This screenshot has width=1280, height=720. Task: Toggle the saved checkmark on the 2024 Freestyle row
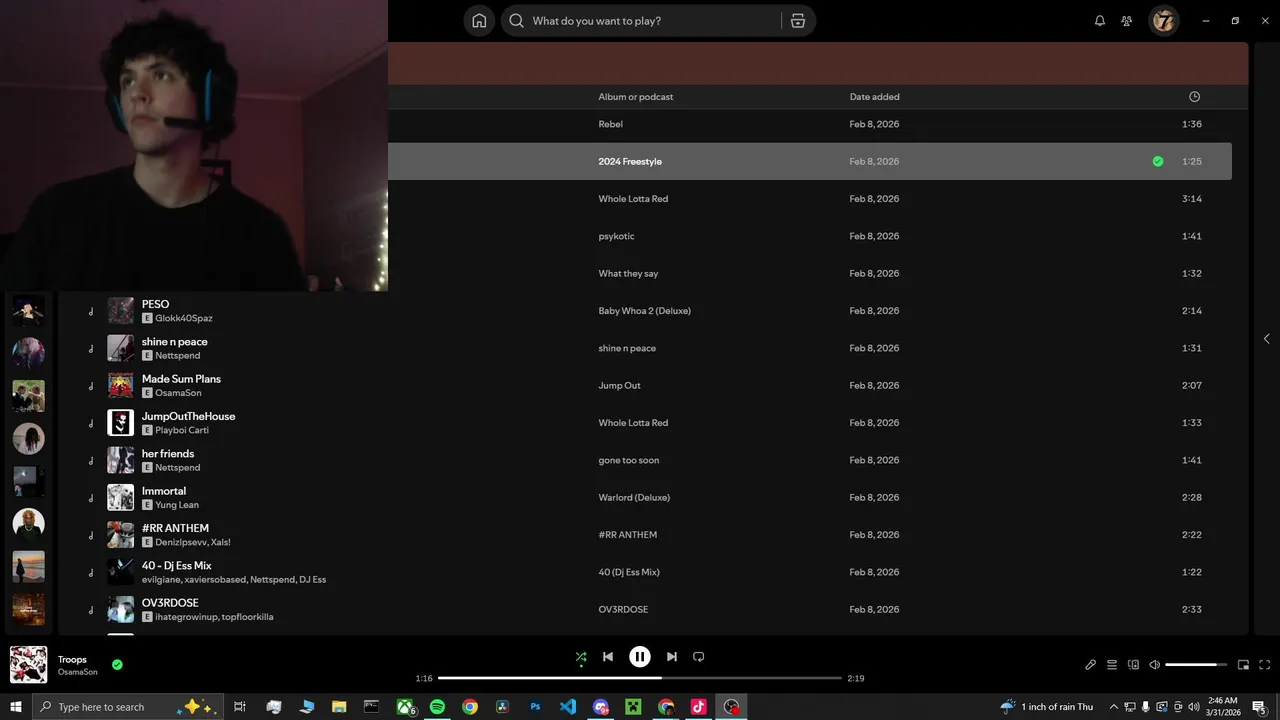click(x=1158, y=161)
